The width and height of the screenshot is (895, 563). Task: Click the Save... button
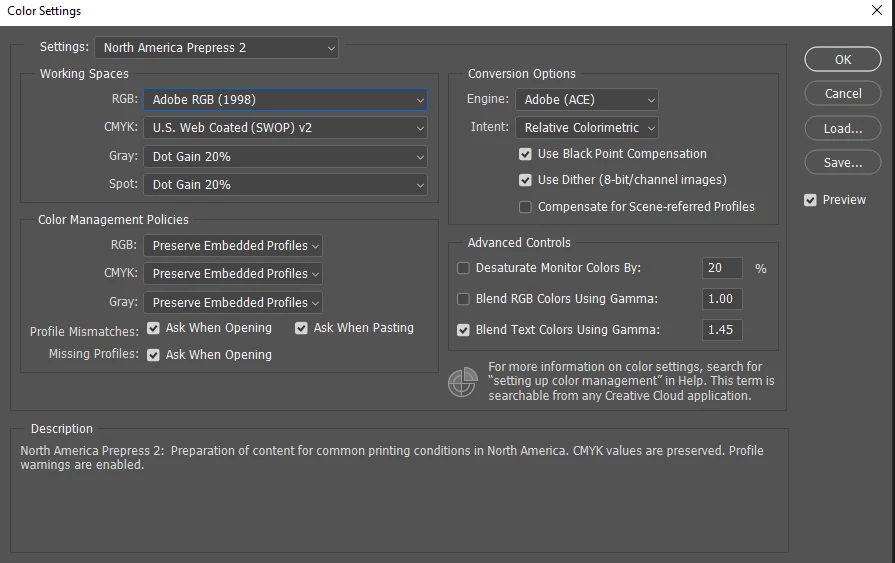[843, 163]
